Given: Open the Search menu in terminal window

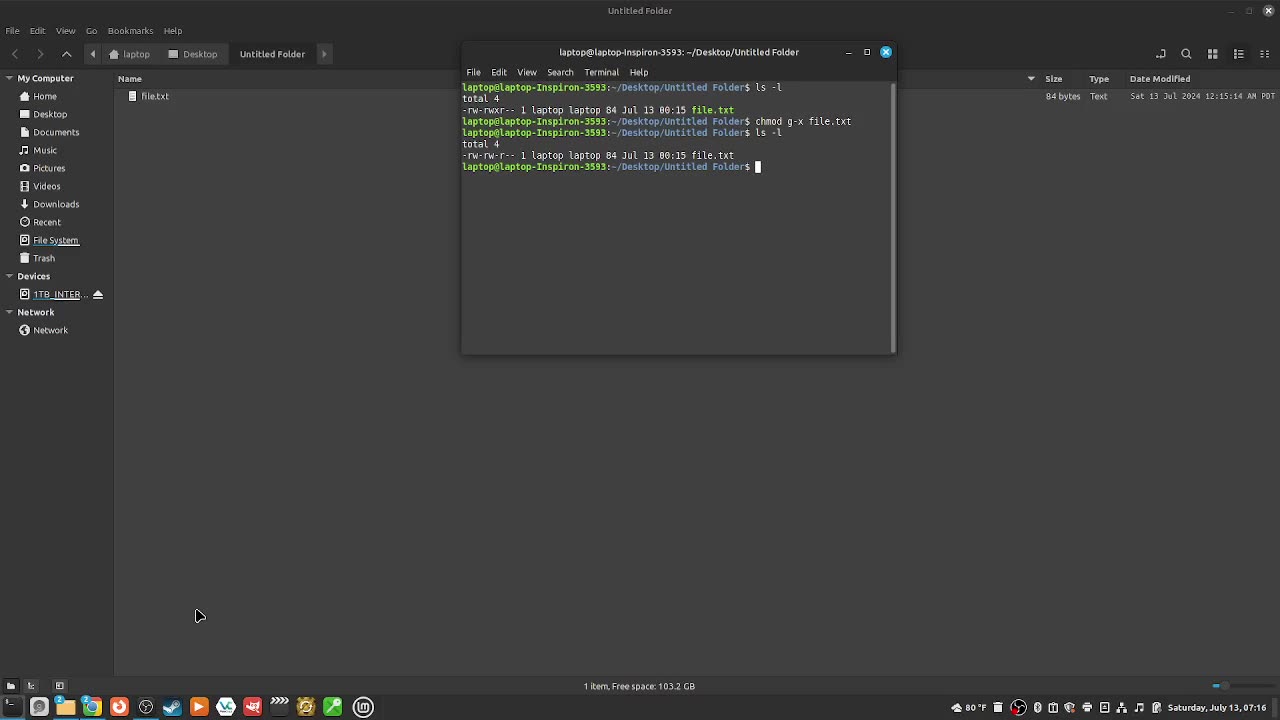Looking at the screenshot, I should pos(560,72).
